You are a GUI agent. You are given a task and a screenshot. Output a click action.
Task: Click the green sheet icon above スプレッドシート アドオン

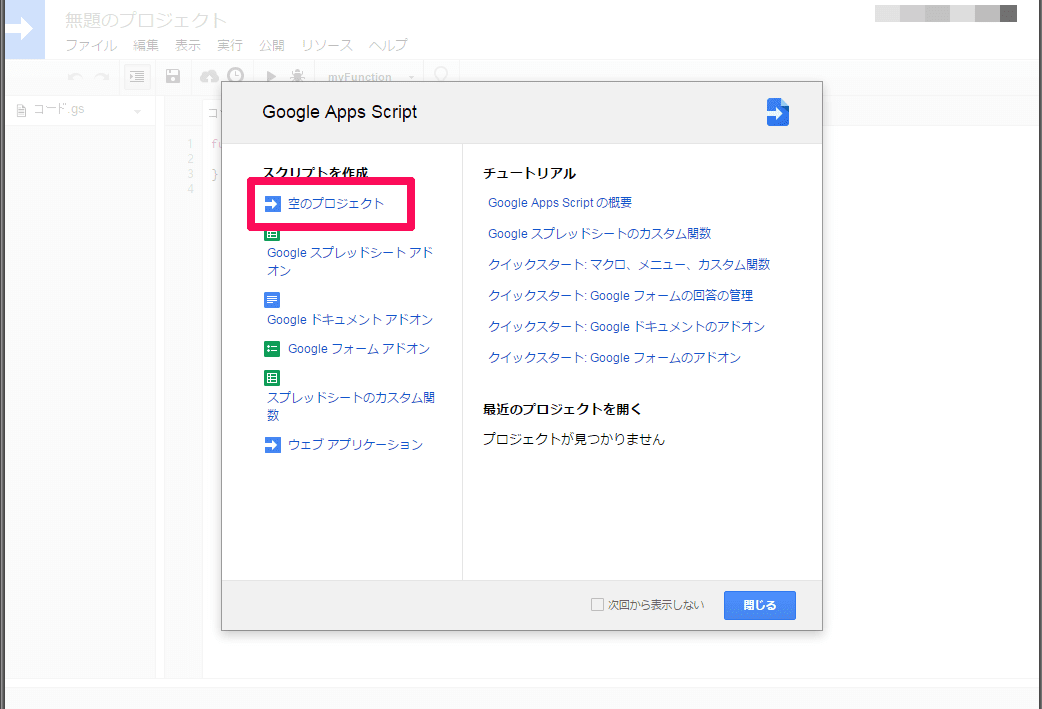point(272,235)
